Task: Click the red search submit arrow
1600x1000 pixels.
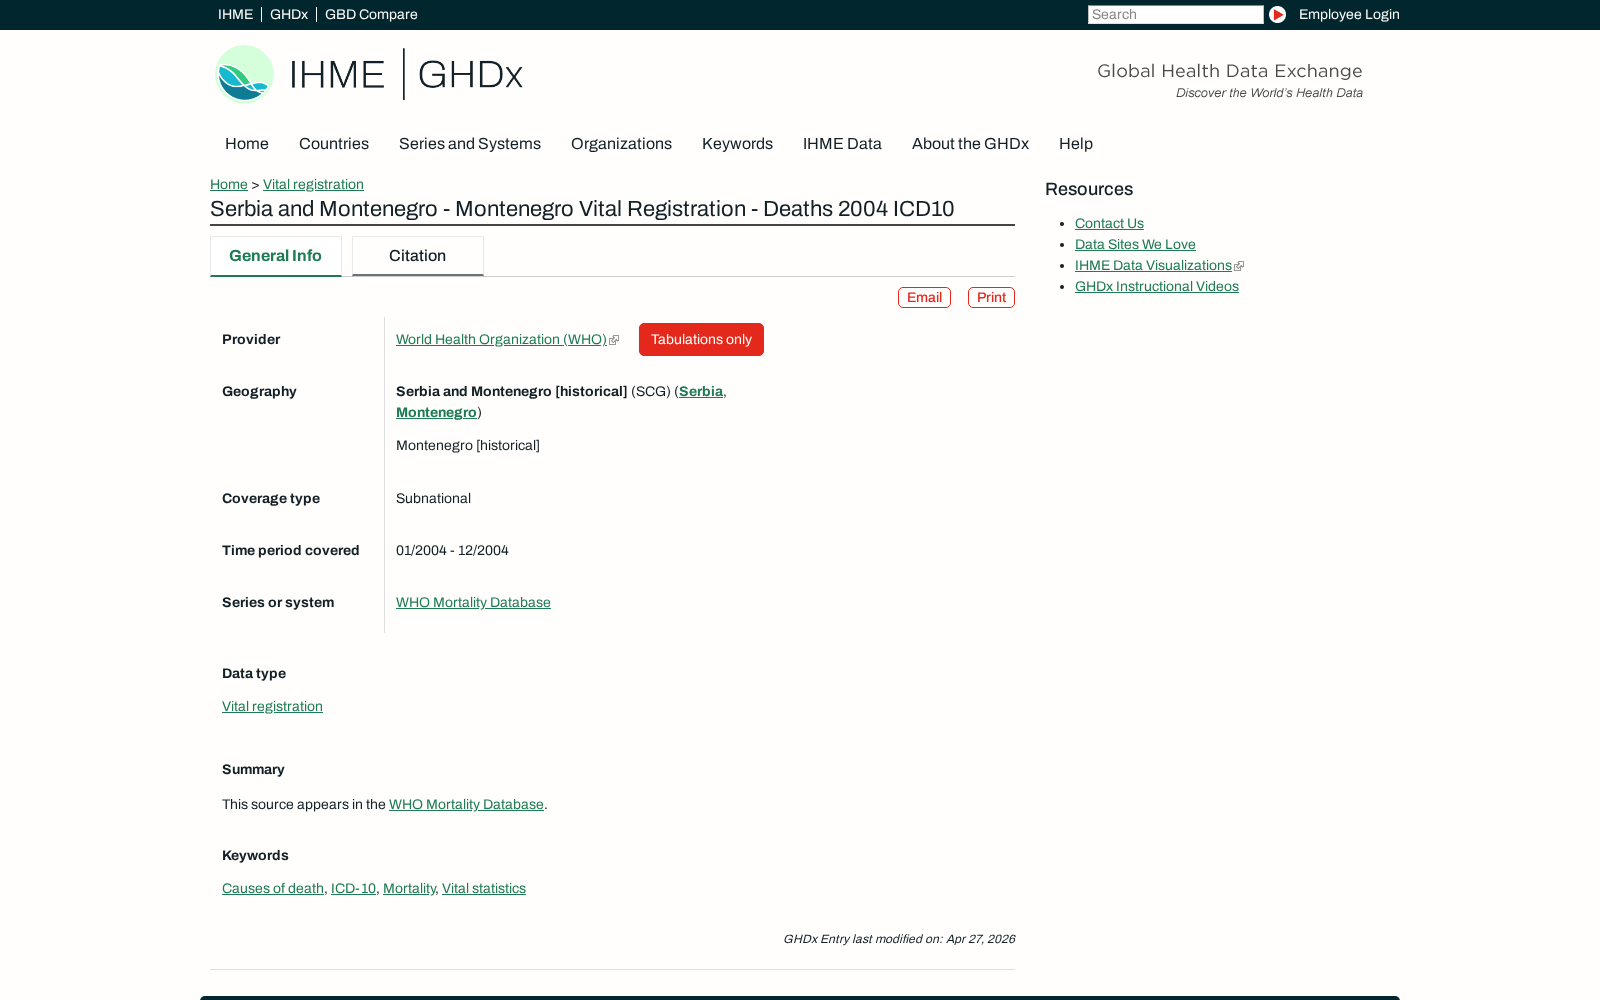Action: (x=1277, y=14)
